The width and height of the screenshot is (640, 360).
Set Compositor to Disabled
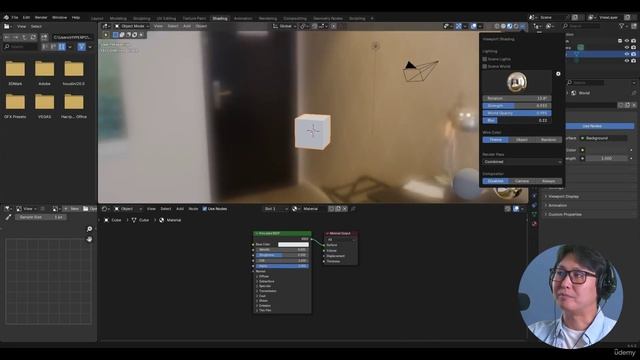pyautogui.click(x=496, y=181)
